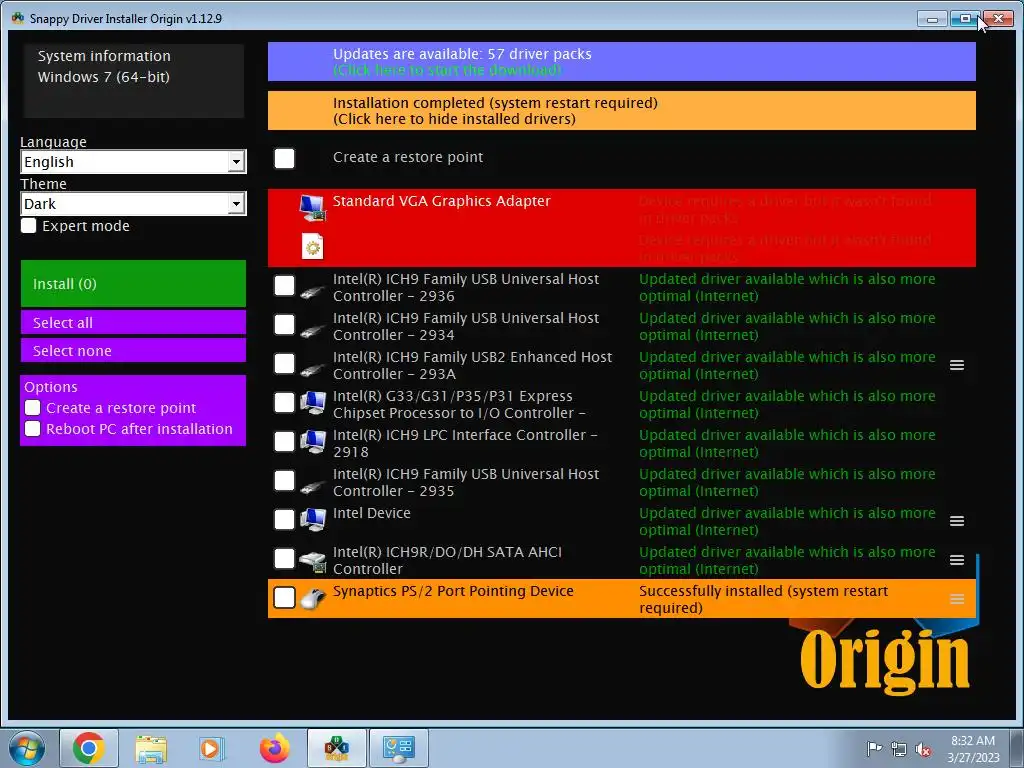Click the Select all button
Viewport: 1024px width, 768px height.
133,323
